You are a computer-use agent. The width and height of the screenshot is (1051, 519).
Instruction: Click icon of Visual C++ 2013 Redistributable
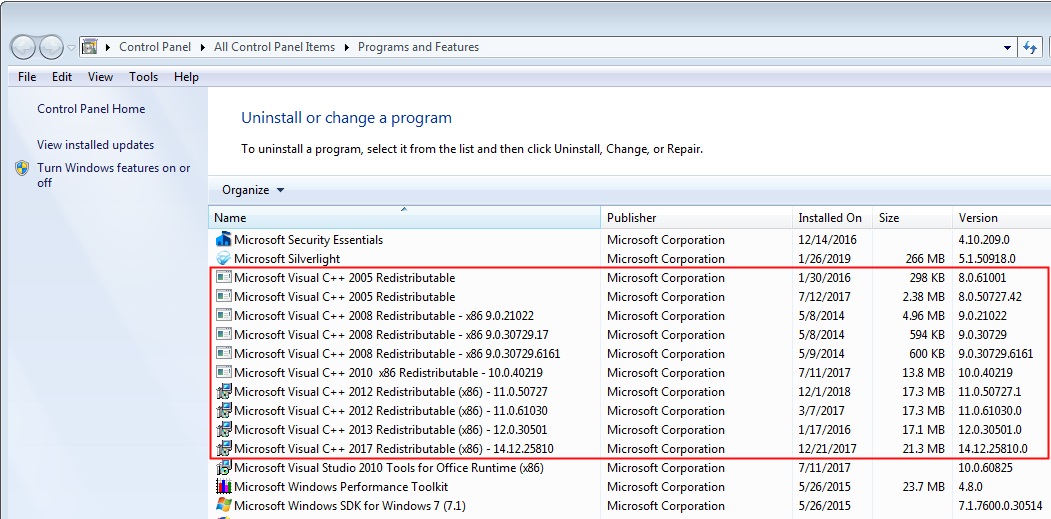223,429
